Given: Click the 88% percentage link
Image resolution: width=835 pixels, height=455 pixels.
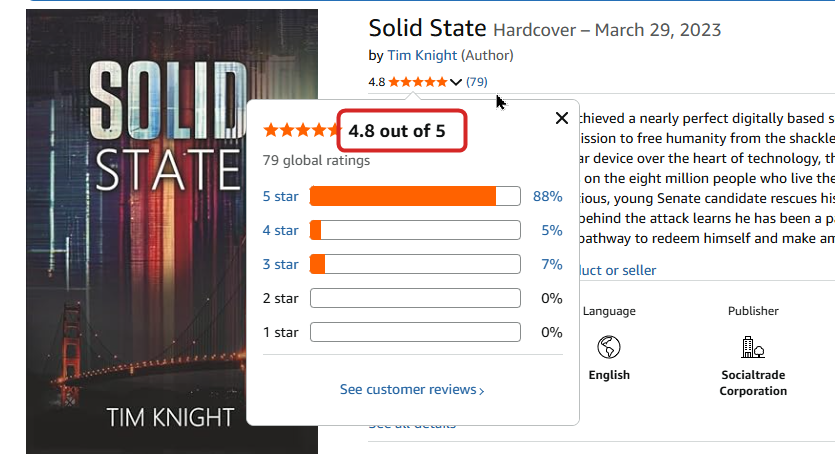Looking at the screenshot, I should click(548, 196).
